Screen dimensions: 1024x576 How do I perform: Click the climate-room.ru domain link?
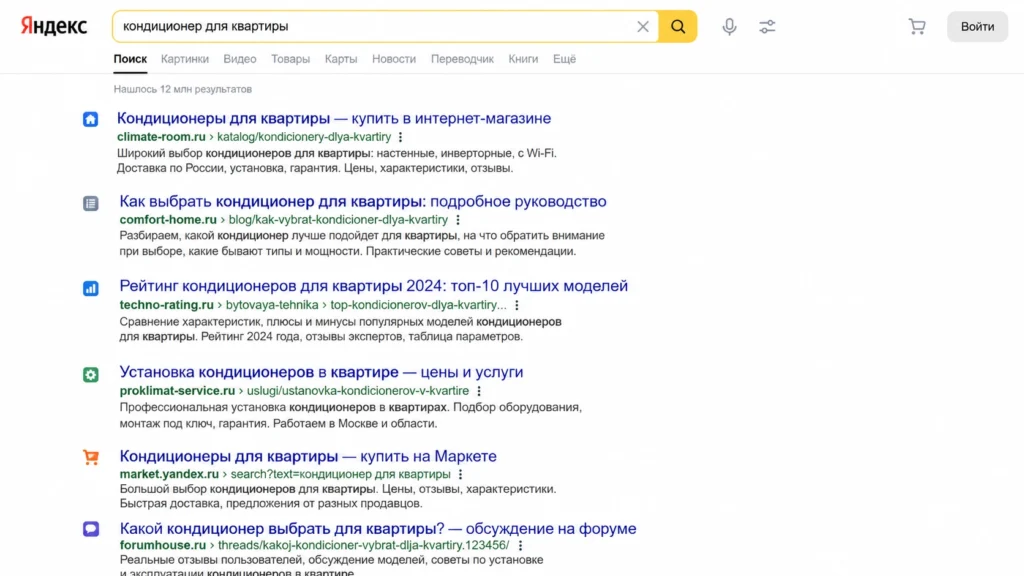pos(161,136)
